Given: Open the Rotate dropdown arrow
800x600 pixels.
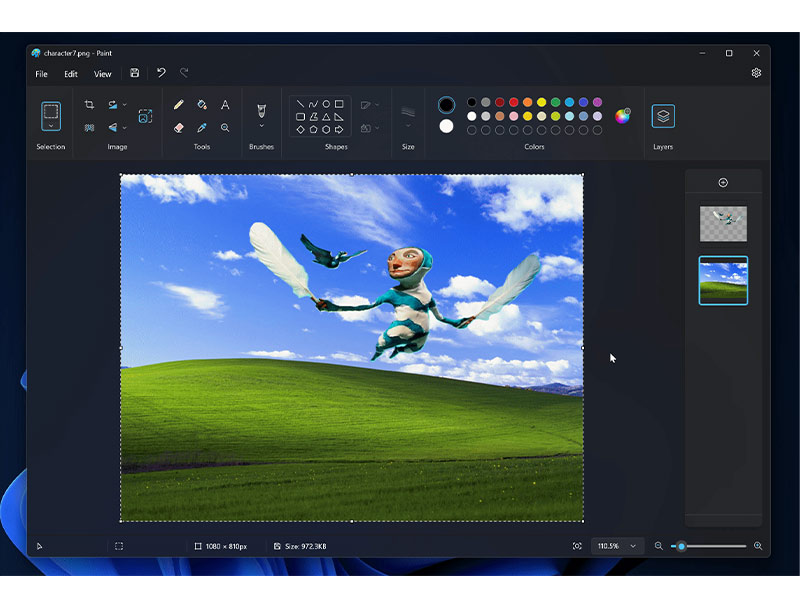Looking at the screenshot, I should pyautogui.click(x=124, y=105).
